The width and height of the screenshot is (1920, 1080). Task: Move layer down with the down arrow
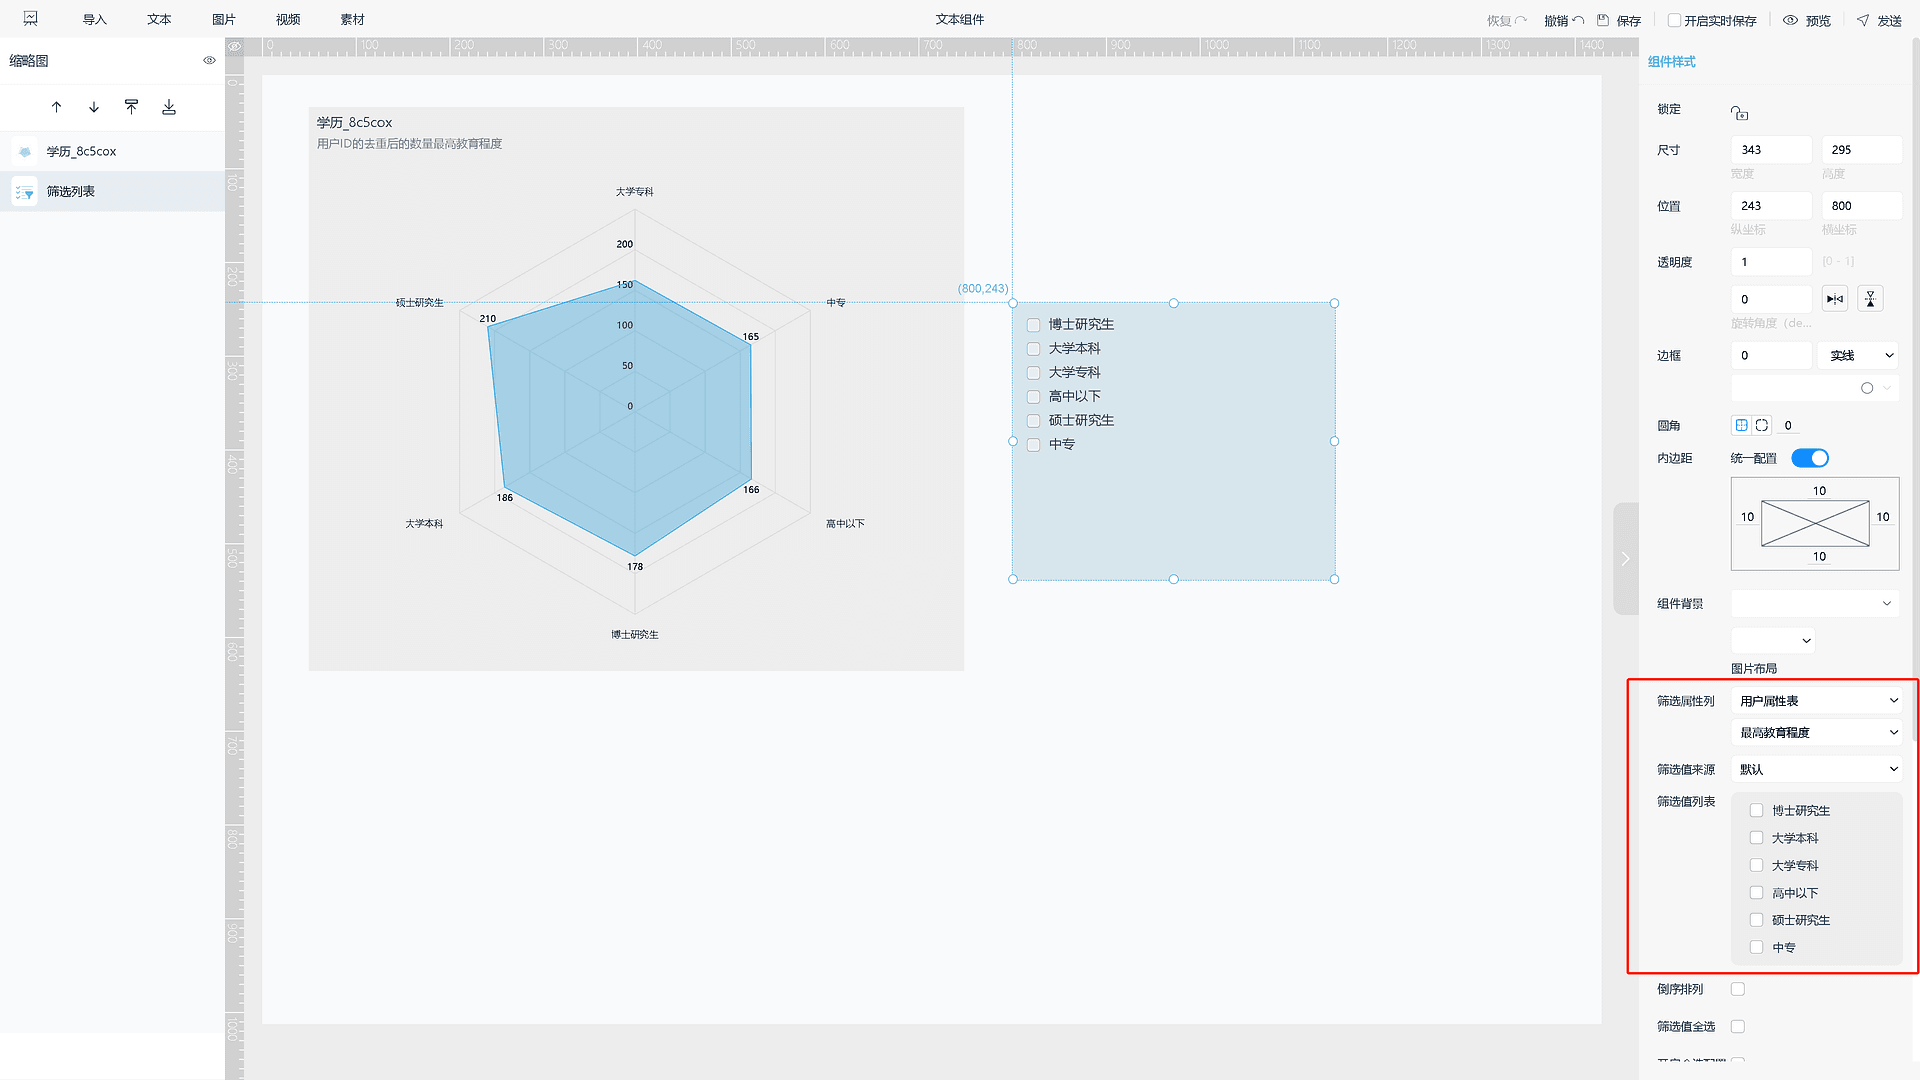[x=94, y=107]
